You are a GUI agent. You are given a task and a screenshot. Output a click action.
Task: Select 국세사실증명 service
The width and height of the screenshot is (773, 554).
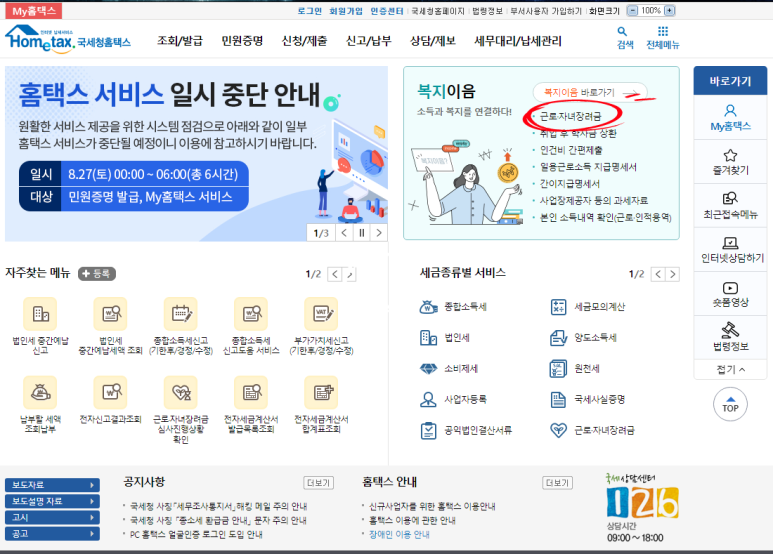click(x=587, y=399)
